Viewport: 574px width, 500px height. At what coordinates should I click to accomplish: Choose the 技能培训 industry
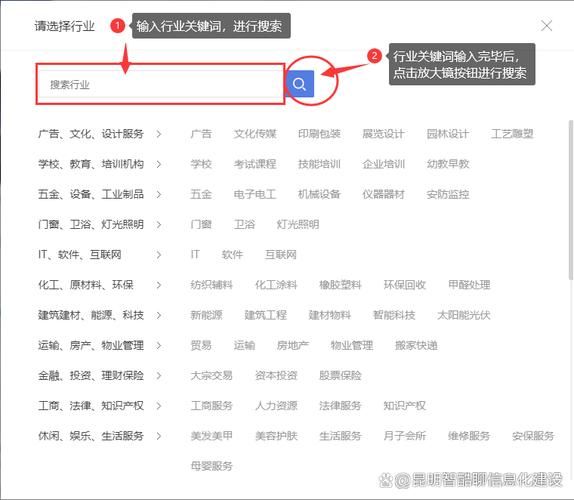(319, 164)
